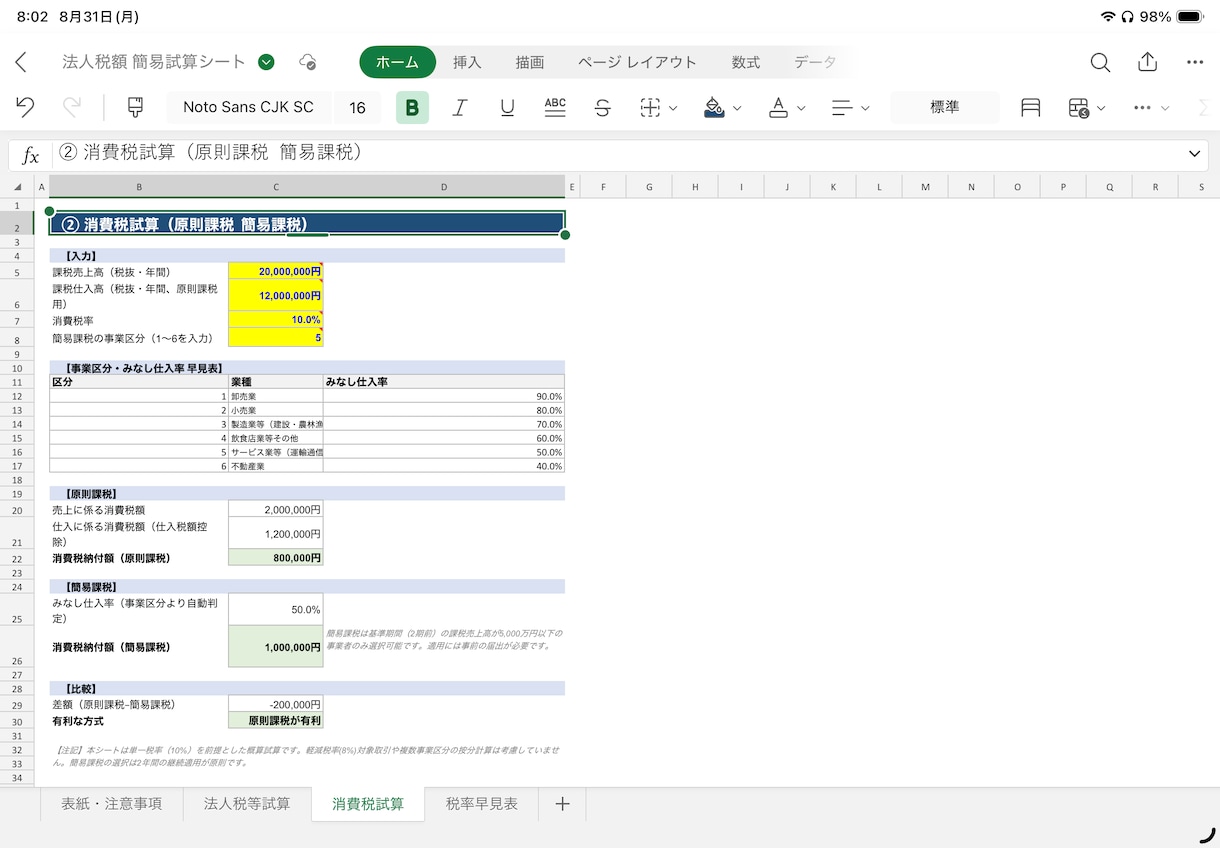The height and width of the screenshot is (848, 1220).
Task: Apply cell borders icon
Action: 650,107
